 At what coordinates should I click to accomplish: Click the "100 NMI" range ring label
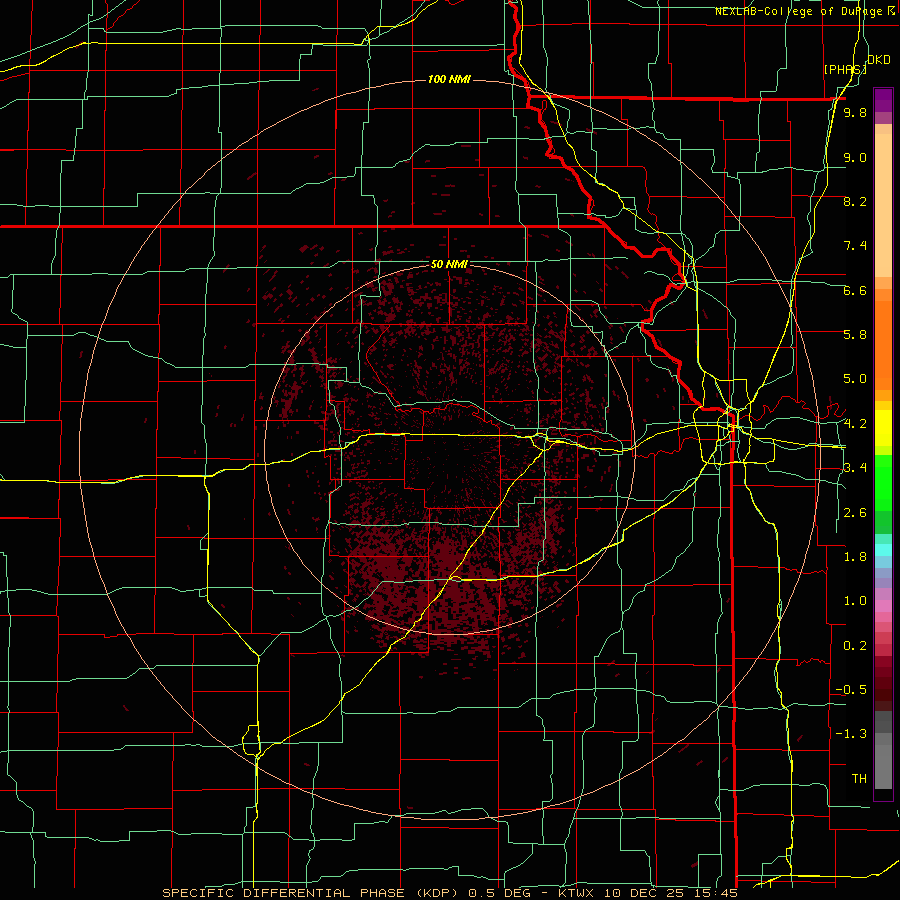click(449, 79)
